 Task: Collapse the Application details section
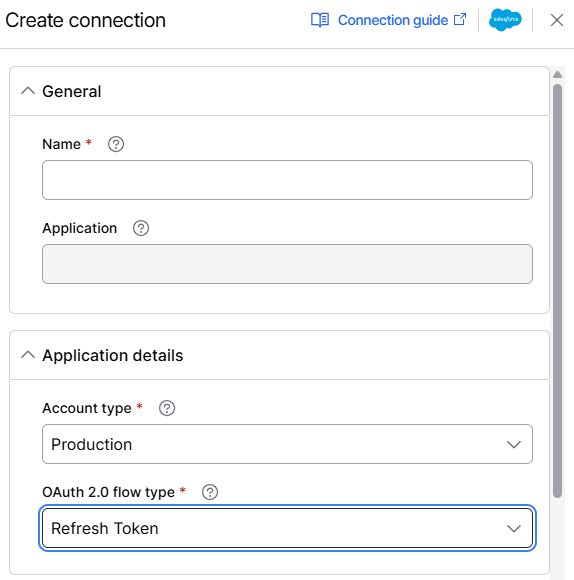[x=28, y=355]
